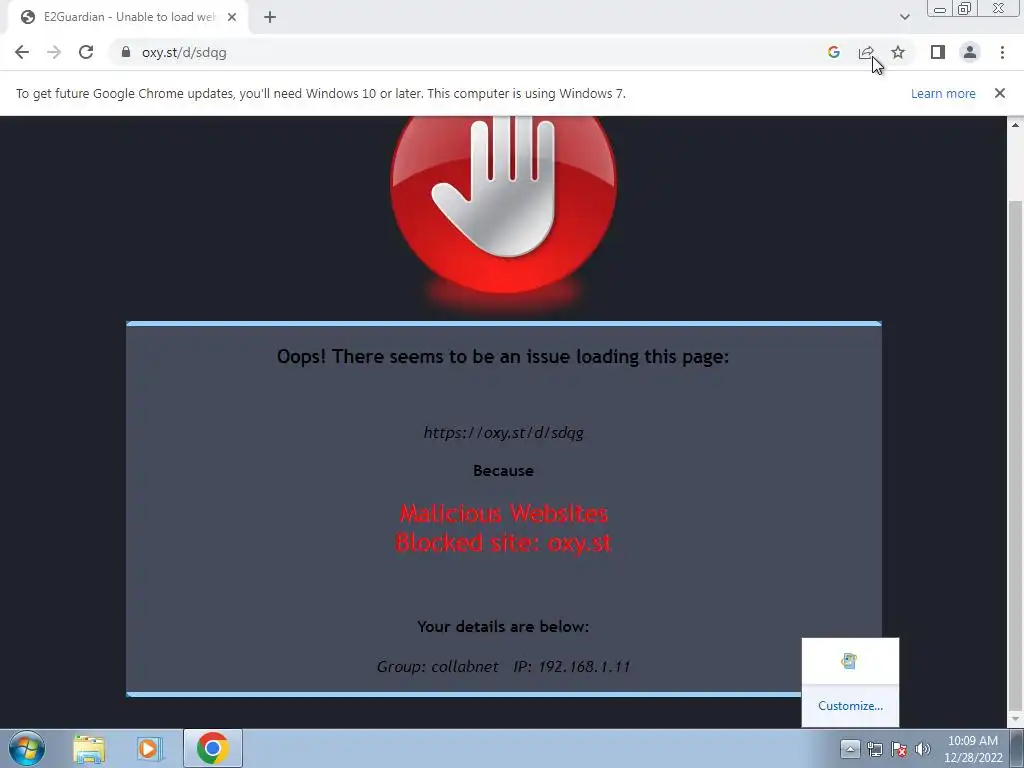Open Chrome's three-dot menu
1024x768 pixels.
1002,52
